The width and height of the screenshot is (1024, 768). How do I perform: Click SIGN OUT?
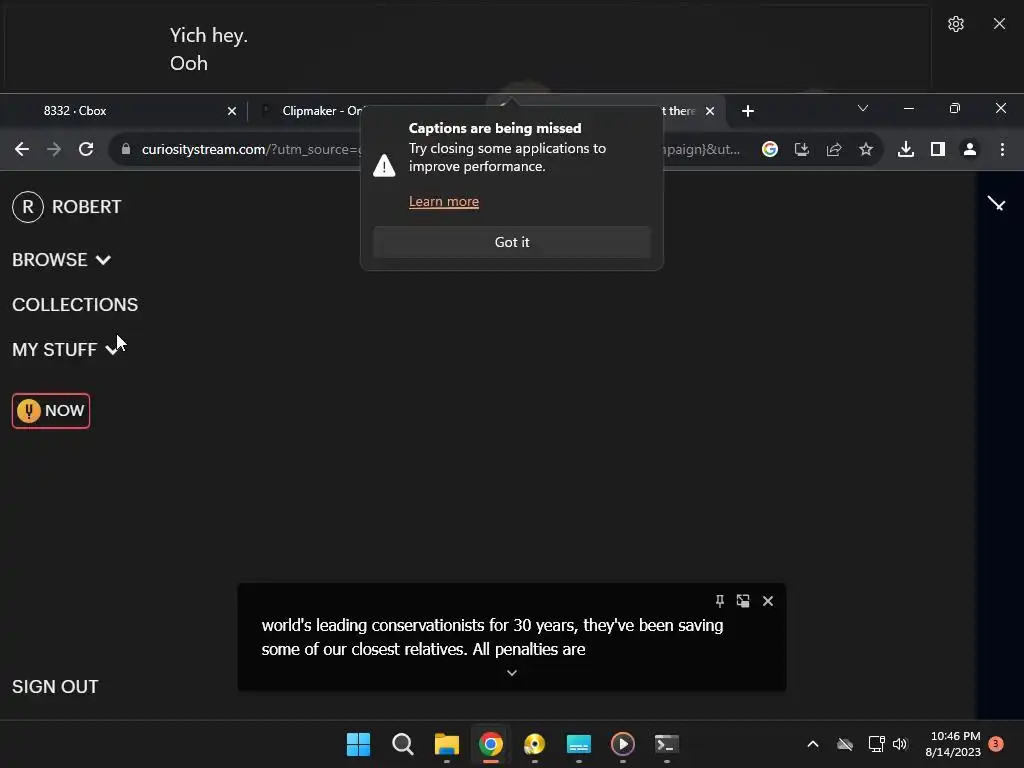(56, 687)
